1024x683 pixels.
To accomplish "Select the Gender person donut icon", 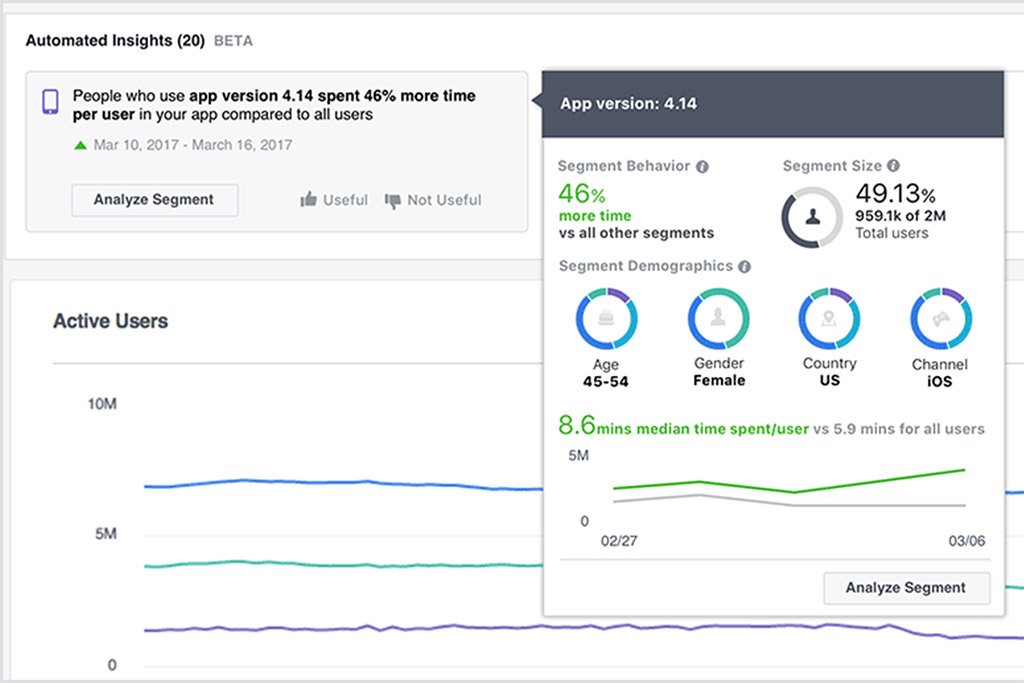I will click(x=718, y=316).
